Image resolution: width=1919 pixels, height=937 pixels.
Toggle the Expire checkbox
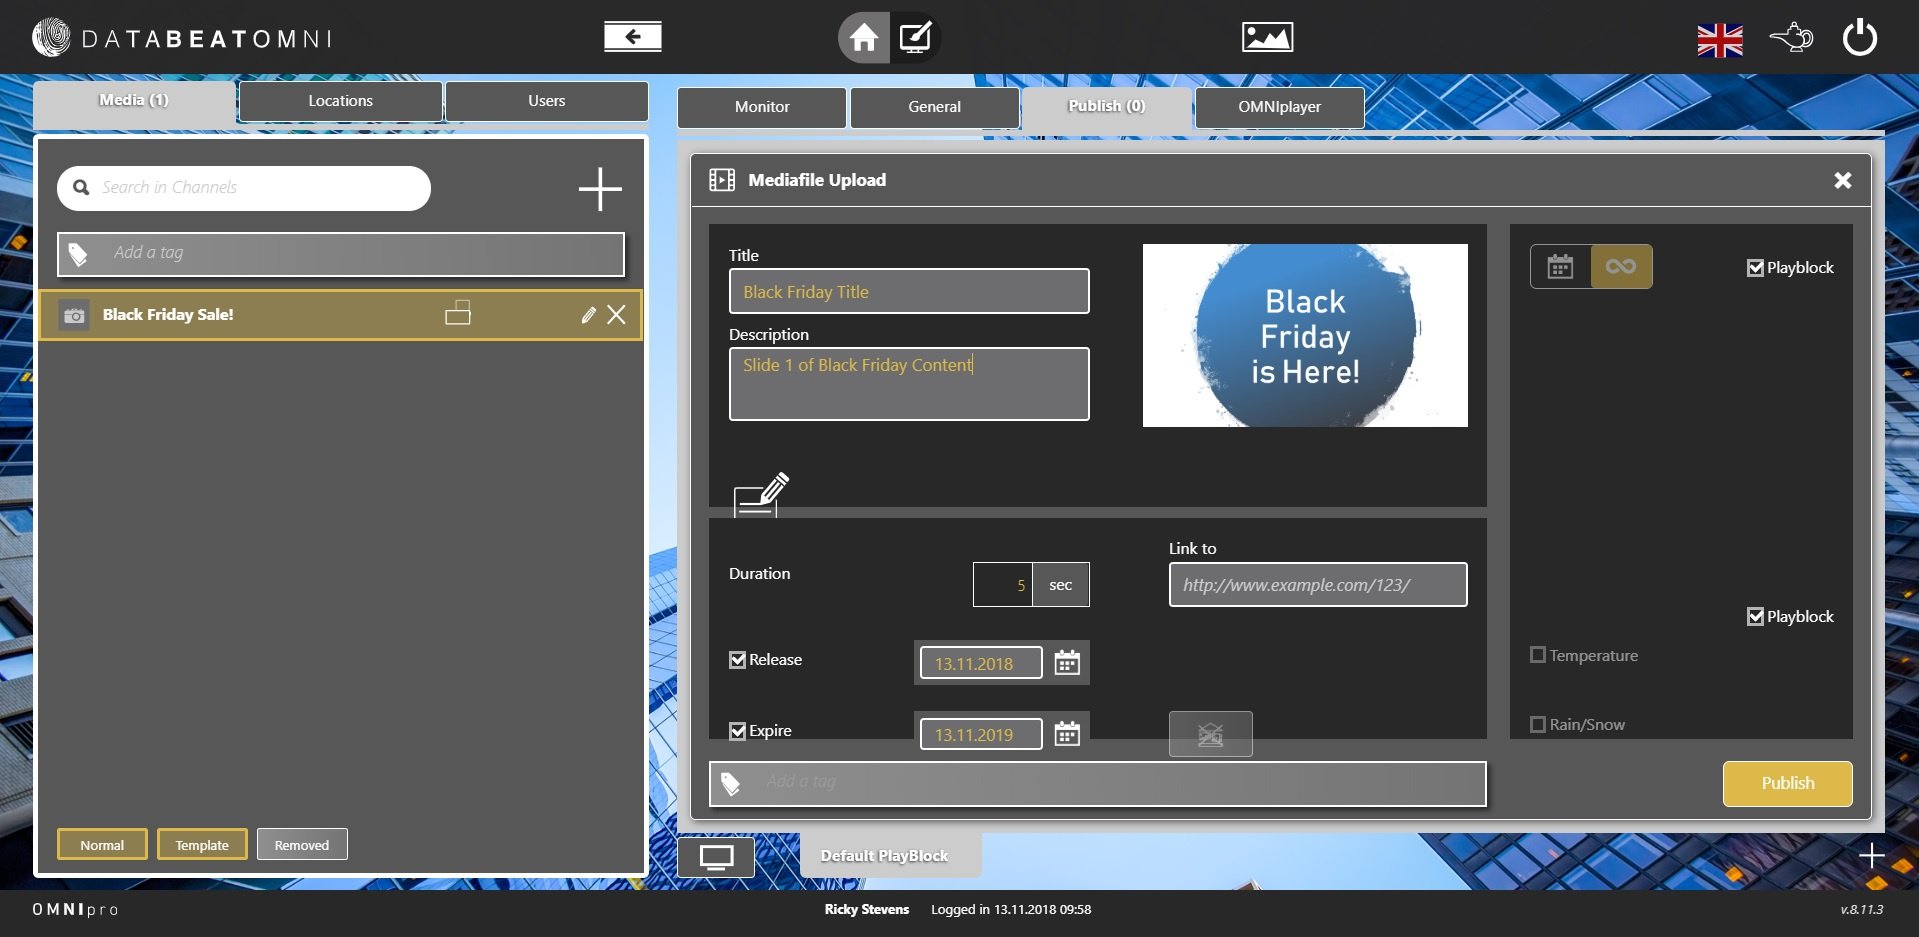point(738,731)
